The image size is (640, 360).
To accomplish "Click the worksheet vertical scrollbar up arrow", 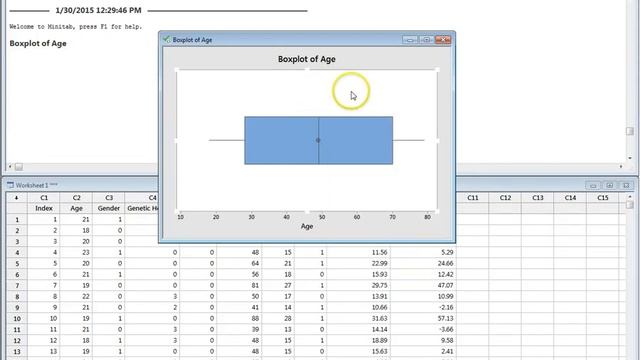I will pyautogui.click(x=630, y=197).
